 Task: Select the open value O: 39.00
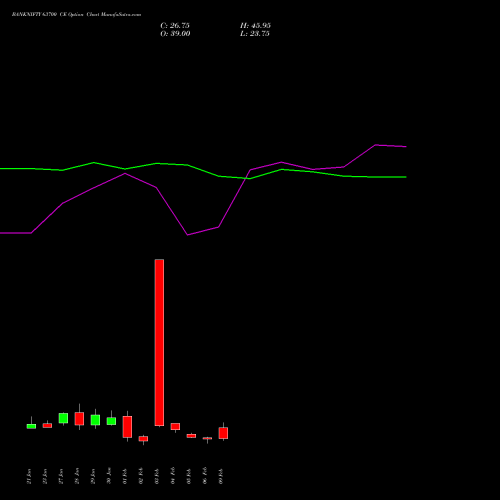click(x=175, y=34)
